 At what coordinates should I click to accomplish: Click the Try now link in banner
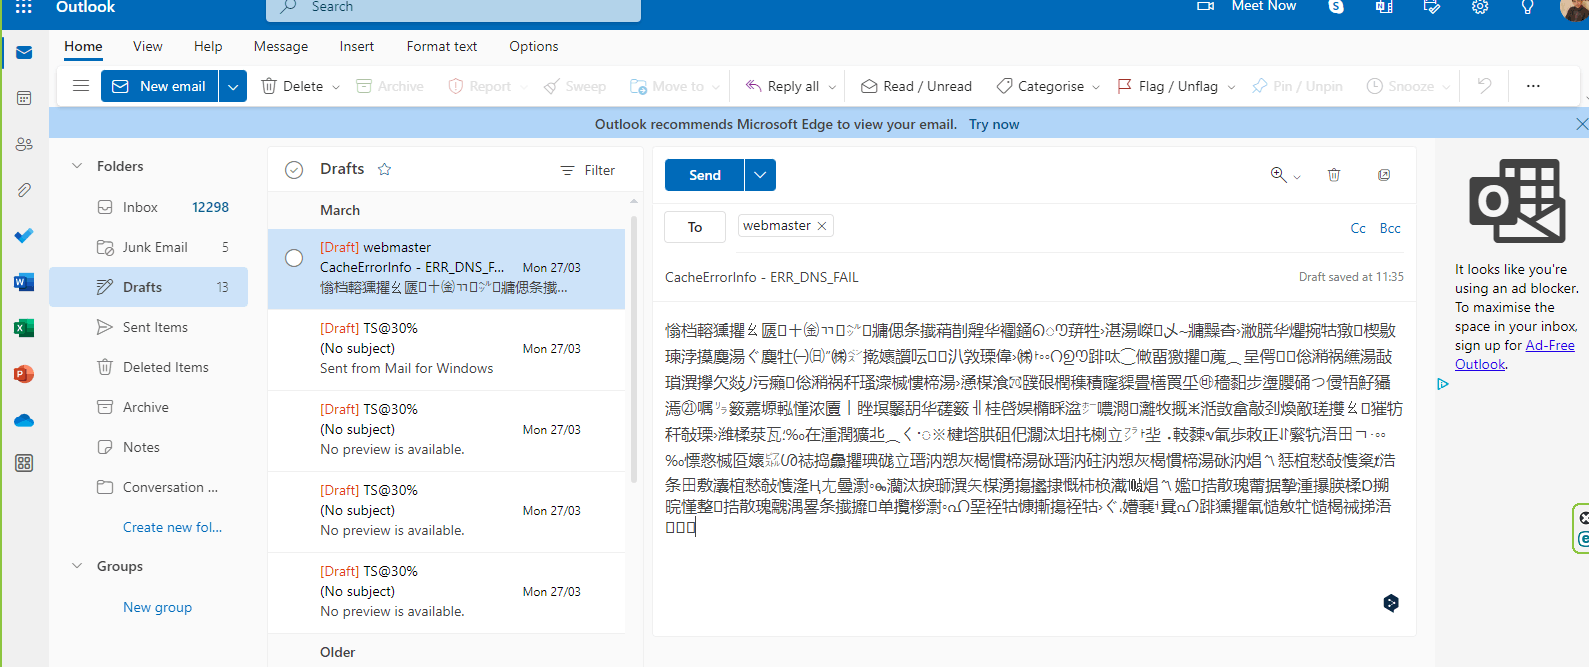994,124
